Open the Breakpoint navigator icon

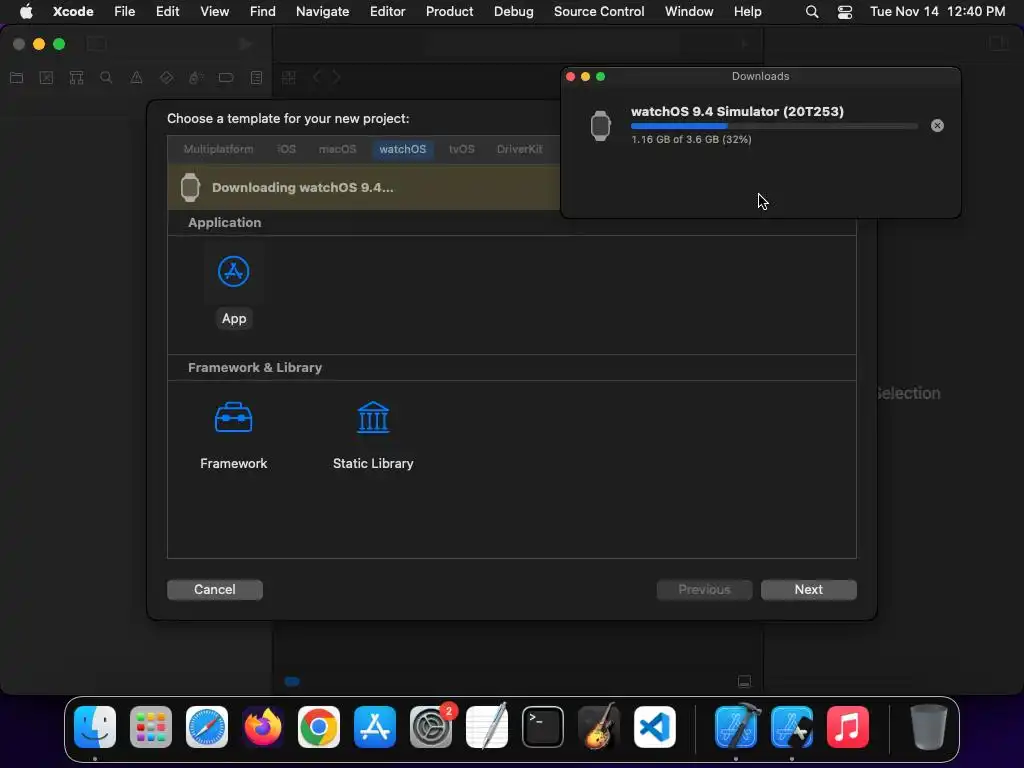(x=226, y=78)
